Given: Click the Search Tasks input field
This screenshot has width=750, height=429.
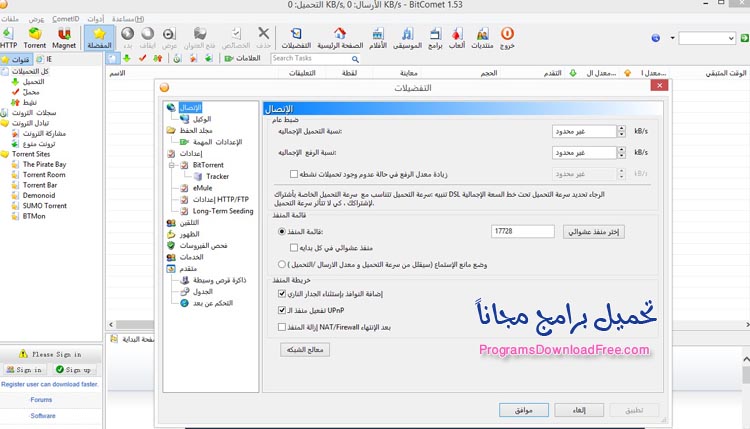Looking at the screenshot, I should click(x=310, y=58).
